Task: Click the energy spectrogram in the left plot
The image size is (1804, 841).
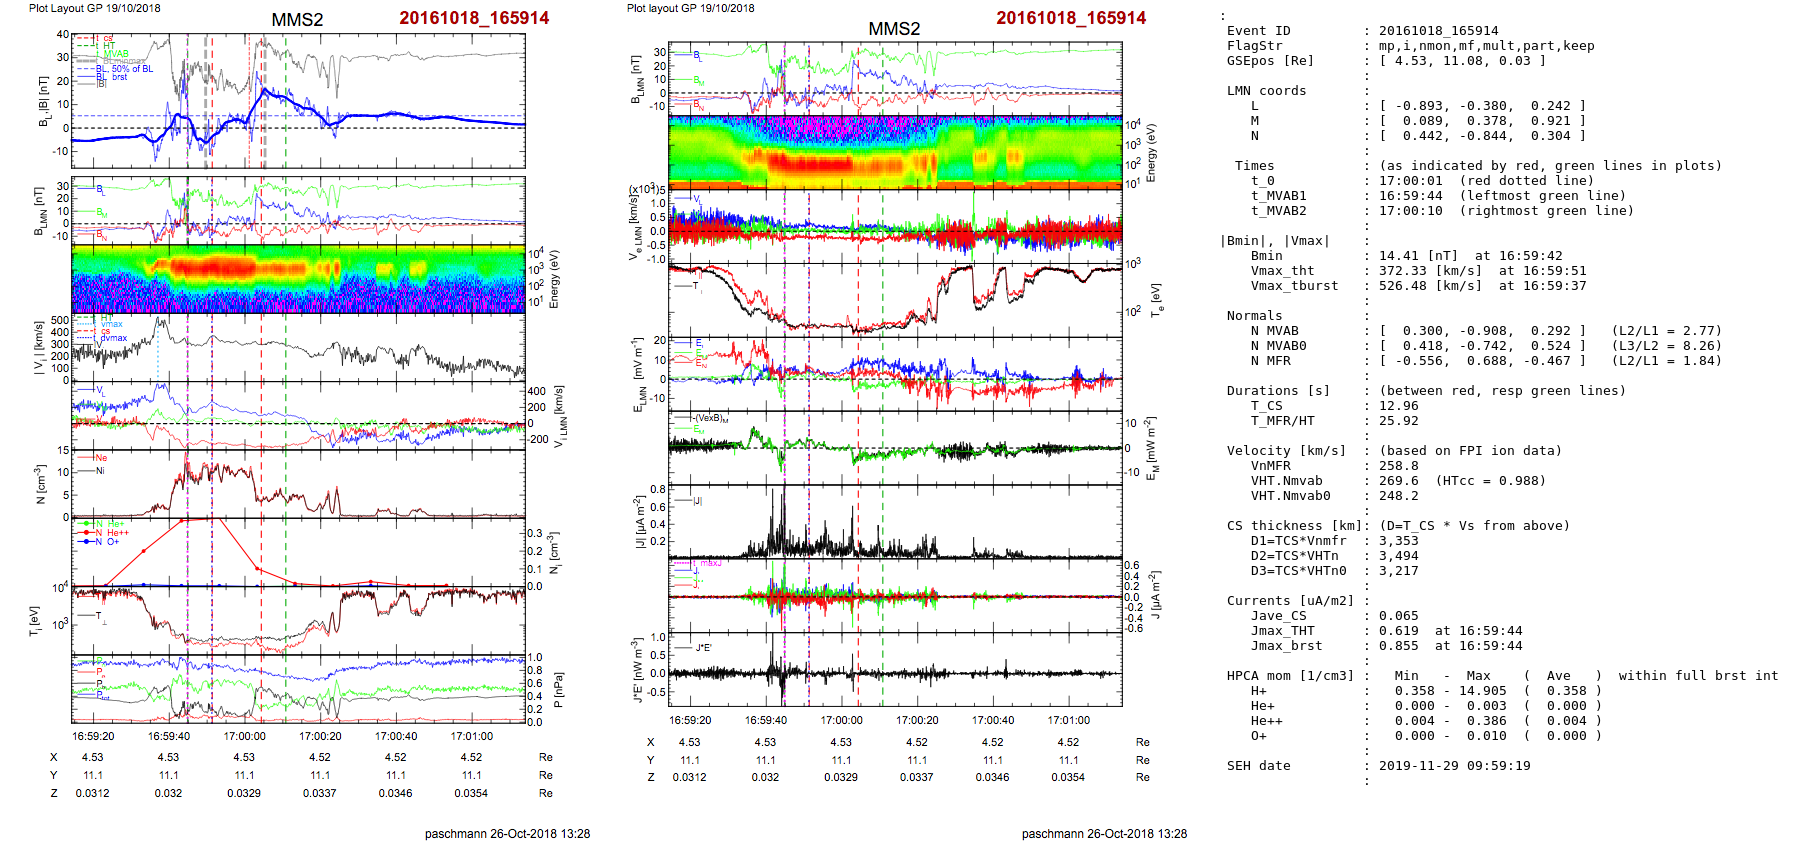Action: click(x=298, y=280)
